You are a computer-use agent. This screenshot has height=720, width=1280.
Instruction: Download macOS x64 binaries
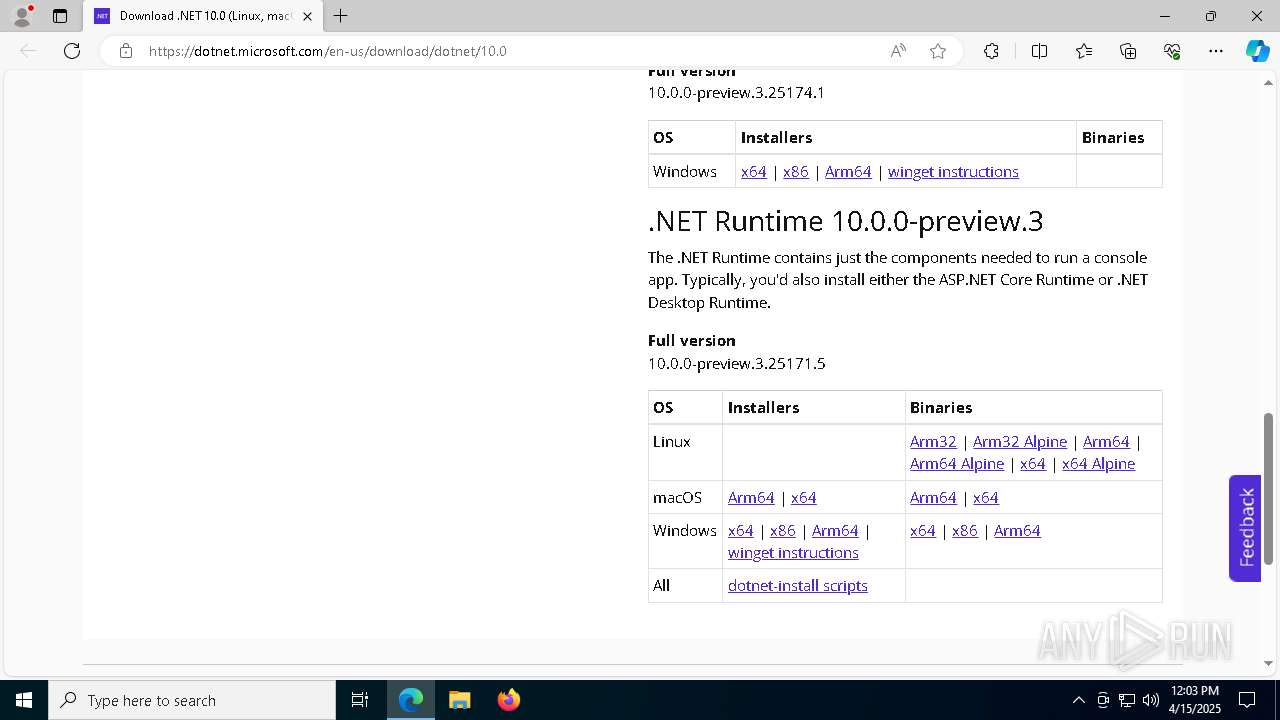(986, 498)
